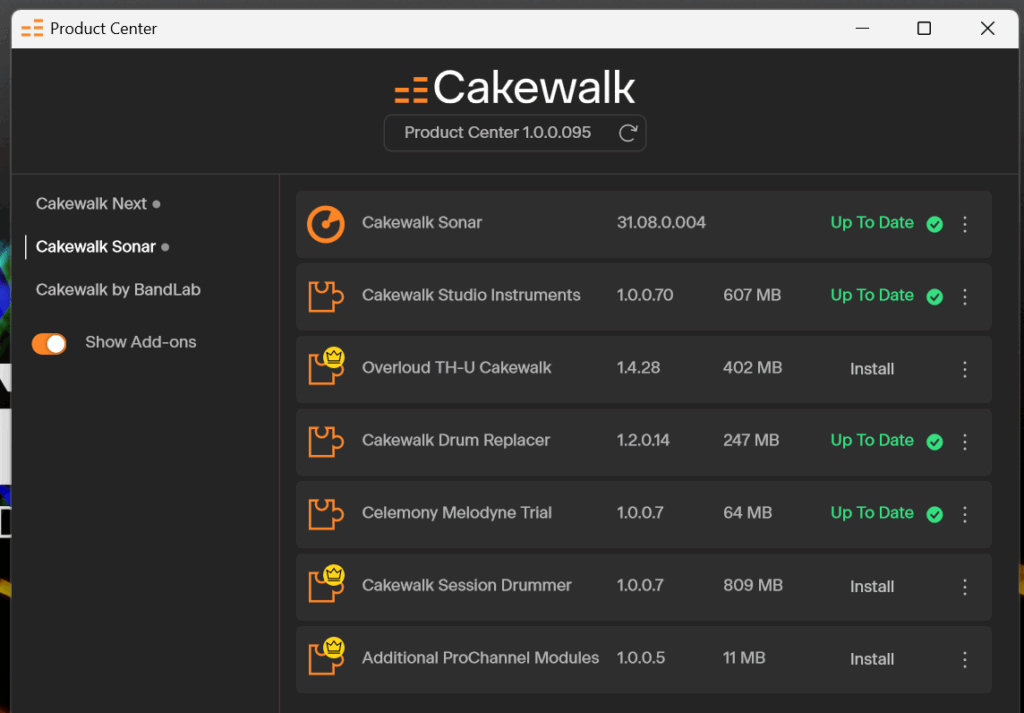Click the Cakewalk Sonar product name in list
The height and width of the screenshot is (713, 1024).
[x=422, y=223]
